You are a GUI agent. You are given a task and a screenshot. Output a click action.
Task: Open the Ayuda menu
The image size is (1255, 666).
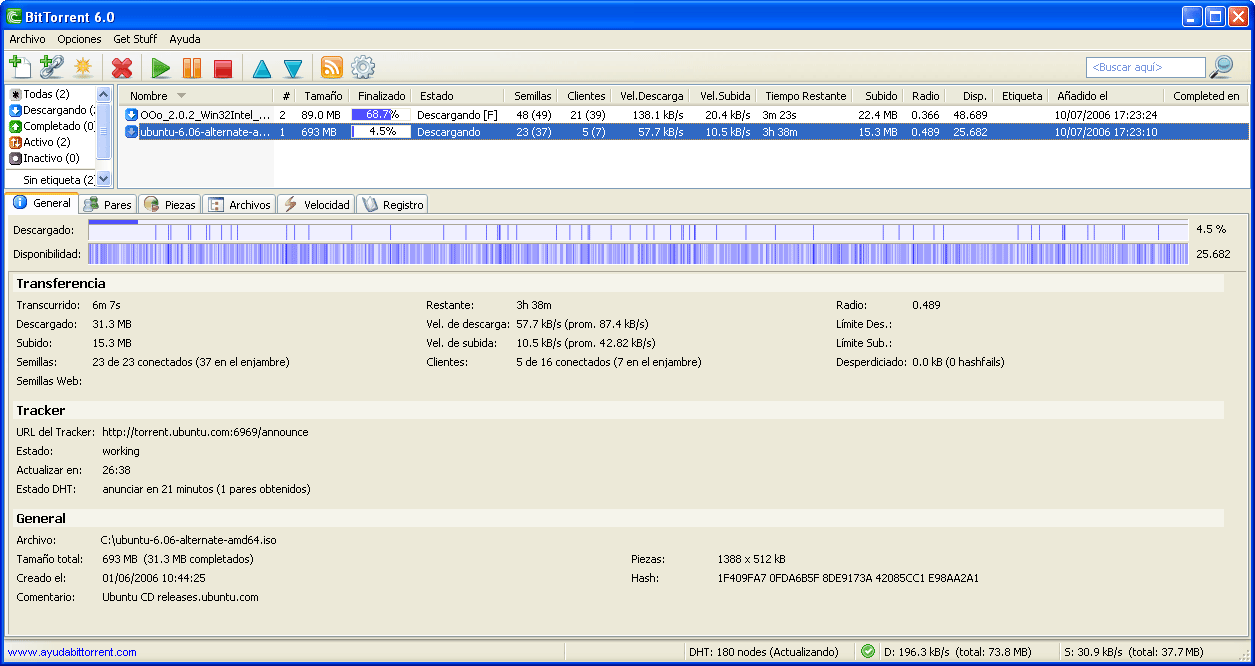[184, 39]
